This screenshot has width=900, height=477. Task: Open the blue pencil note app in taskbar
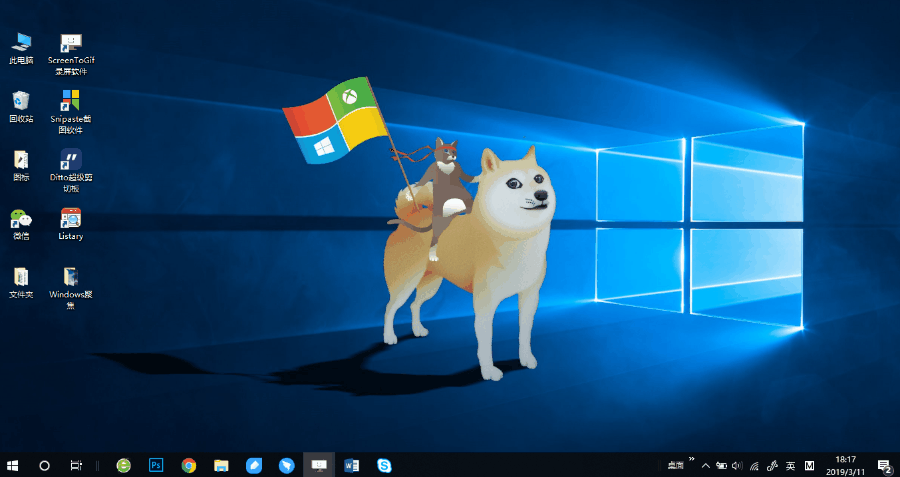[x=254, y=465]
